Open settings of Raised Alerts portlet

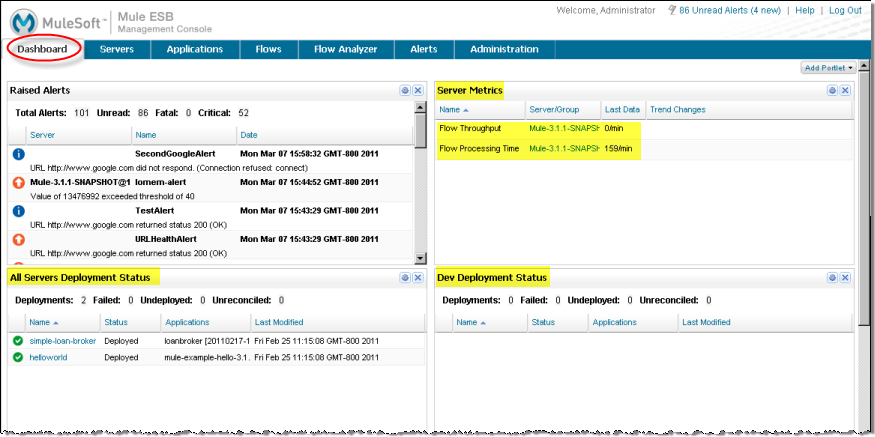click(405, 90)
